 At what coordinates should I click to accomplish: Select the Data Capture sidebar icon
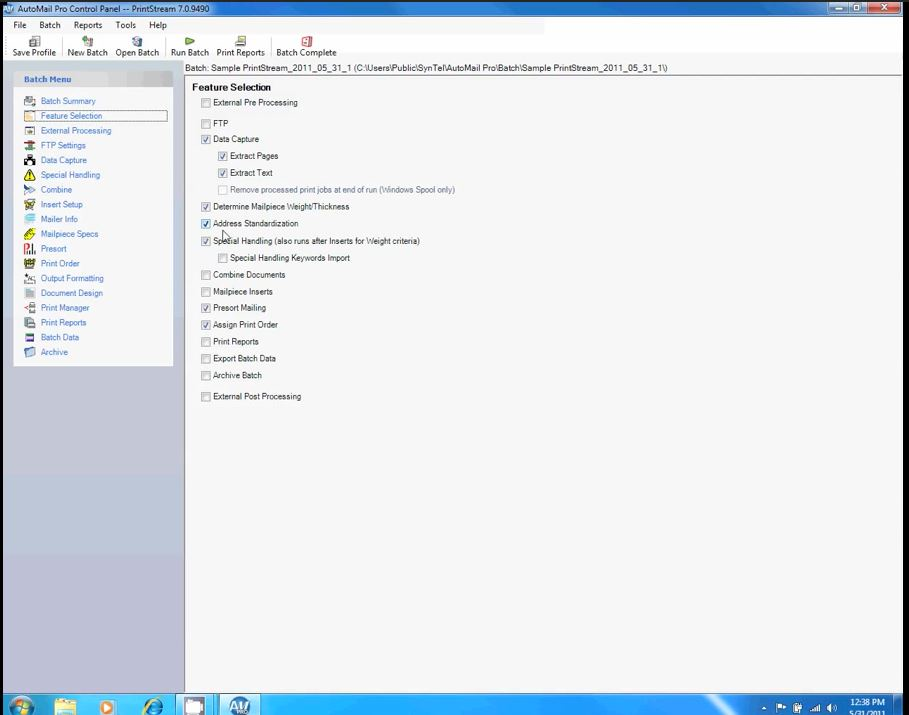[x=29, y=160]
